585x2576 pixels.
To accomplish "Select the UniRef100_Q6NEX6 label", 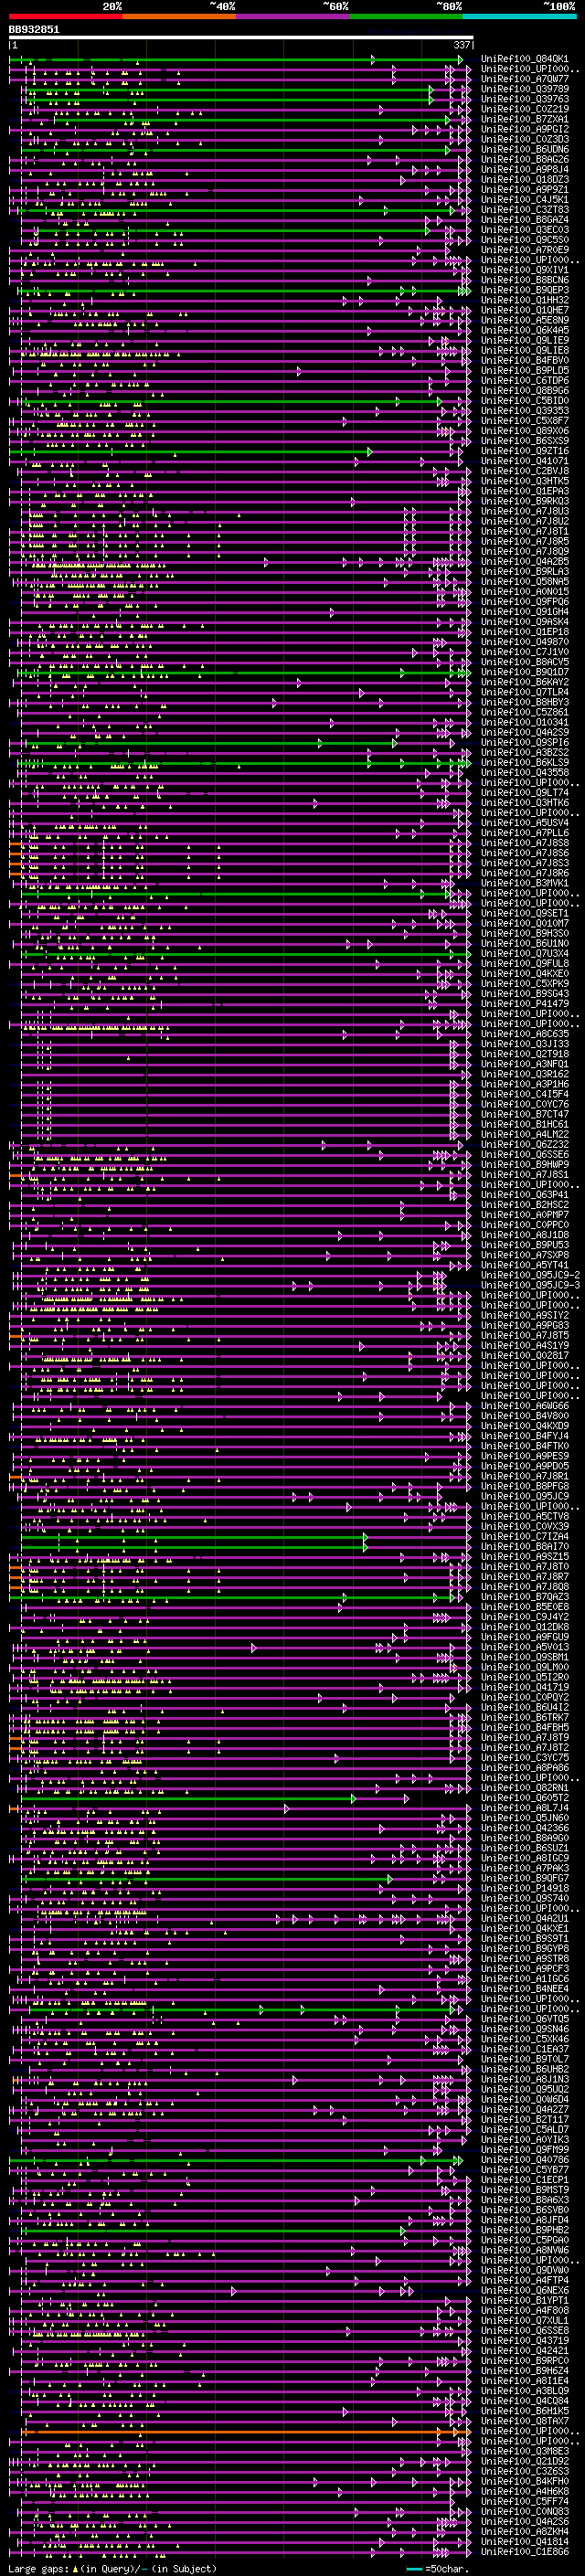I will pos(525,2289).
